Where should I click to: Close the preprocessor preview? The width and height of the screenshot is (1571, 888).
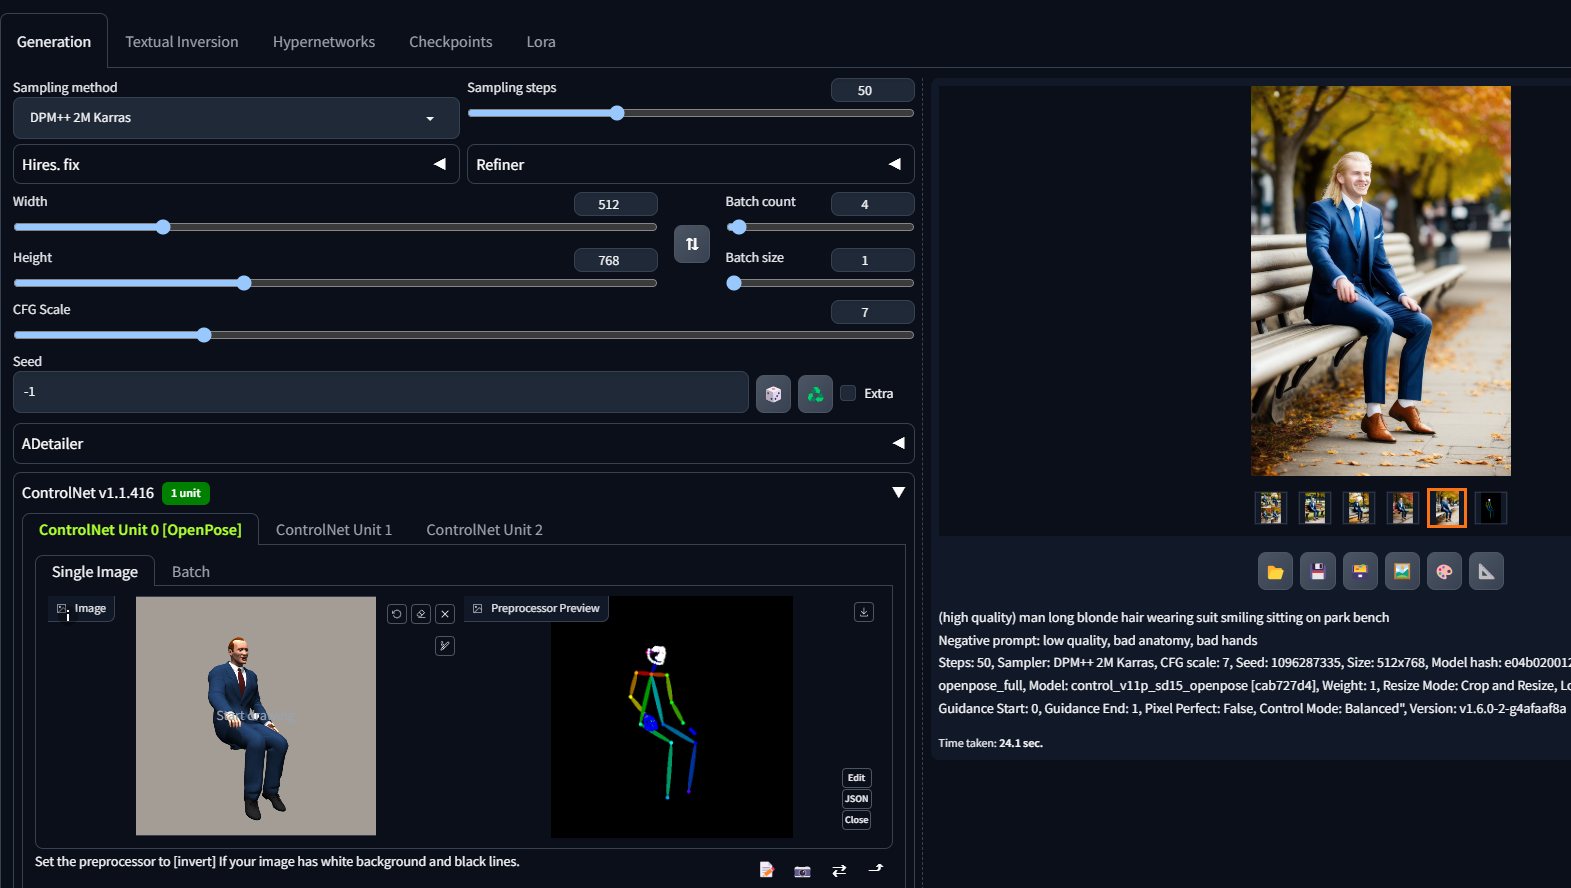click(857, 820)
